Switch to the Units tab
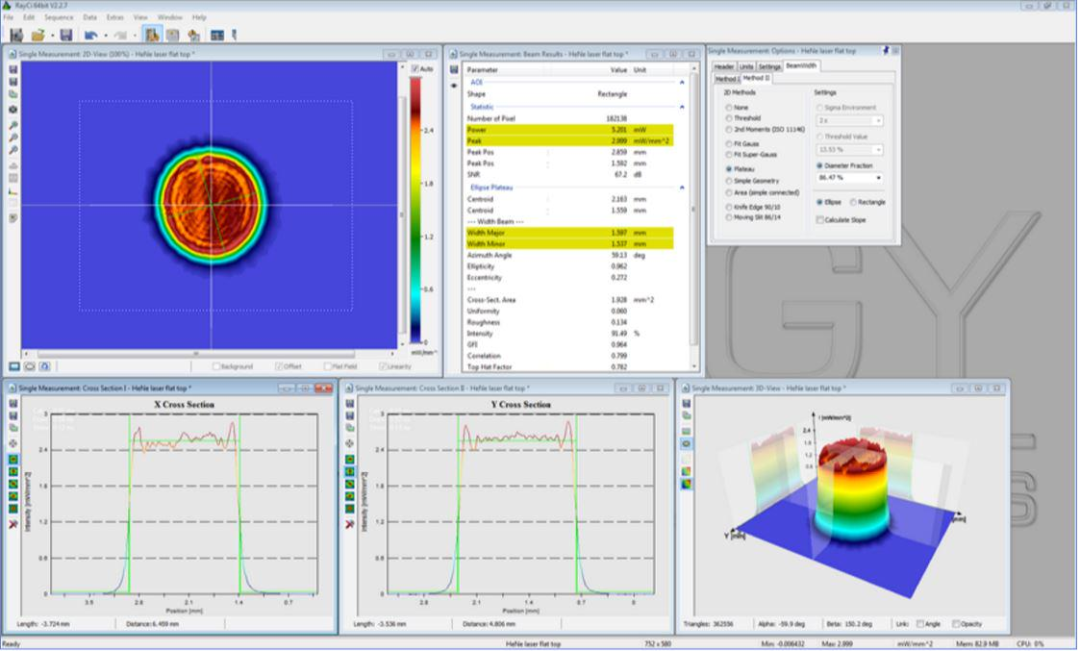1080x651 pixels. click(x=747, y=66)
